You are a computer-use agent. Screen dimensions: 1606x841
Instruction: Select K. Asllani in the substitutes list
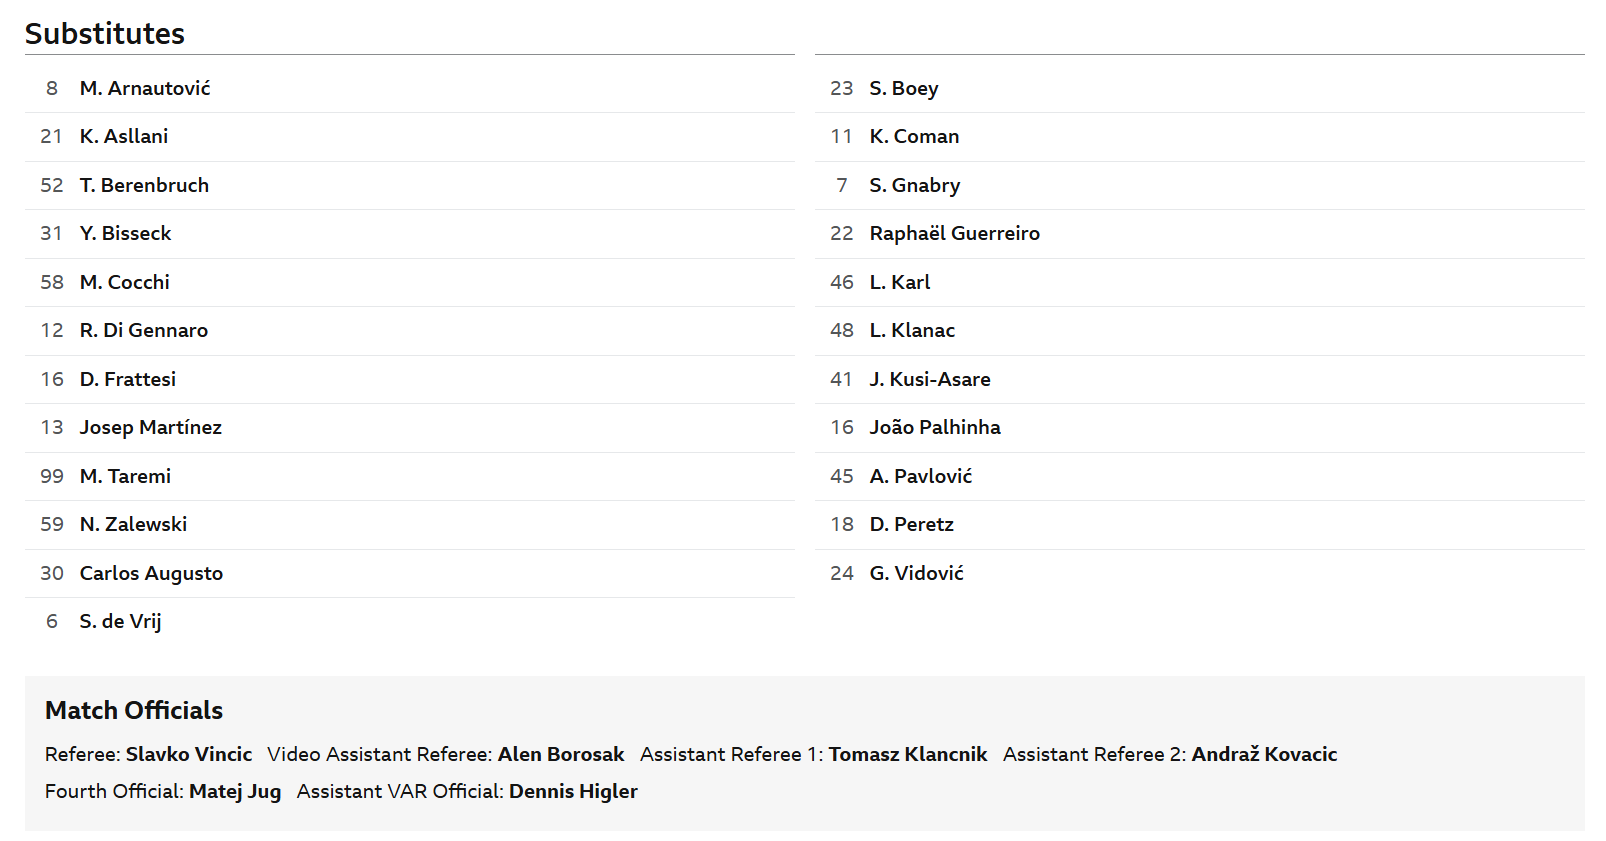coord(124,136)
